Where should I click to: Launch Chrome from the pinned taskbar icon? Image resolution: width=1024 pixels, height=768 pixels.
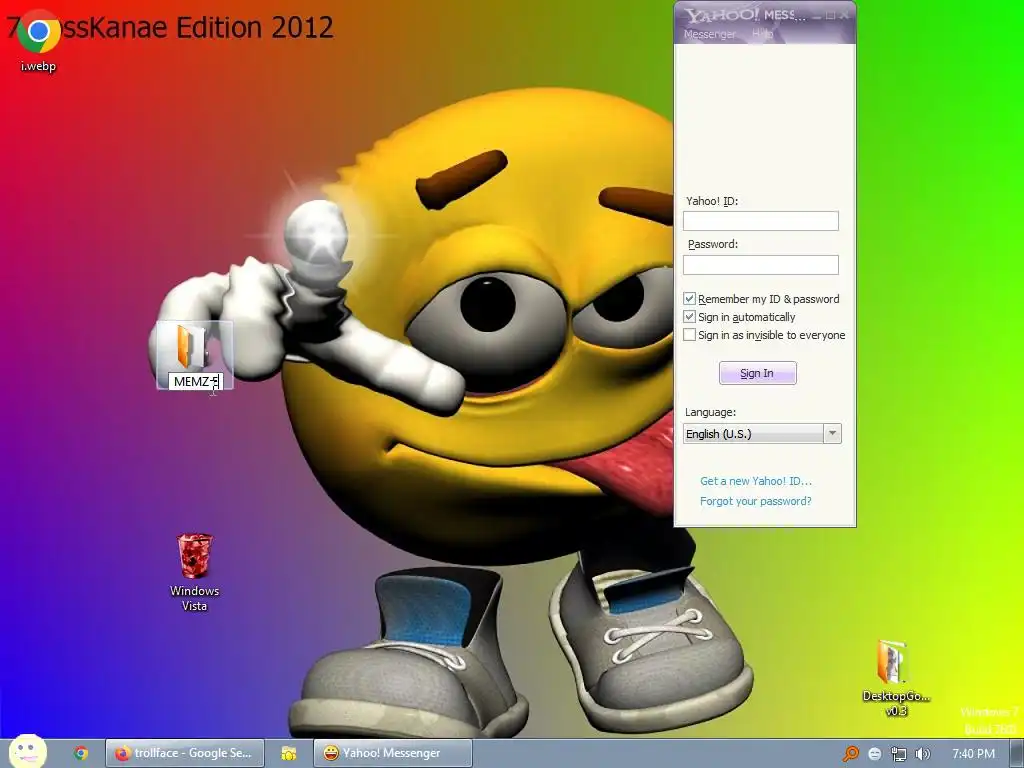click(x=81, y=753)
